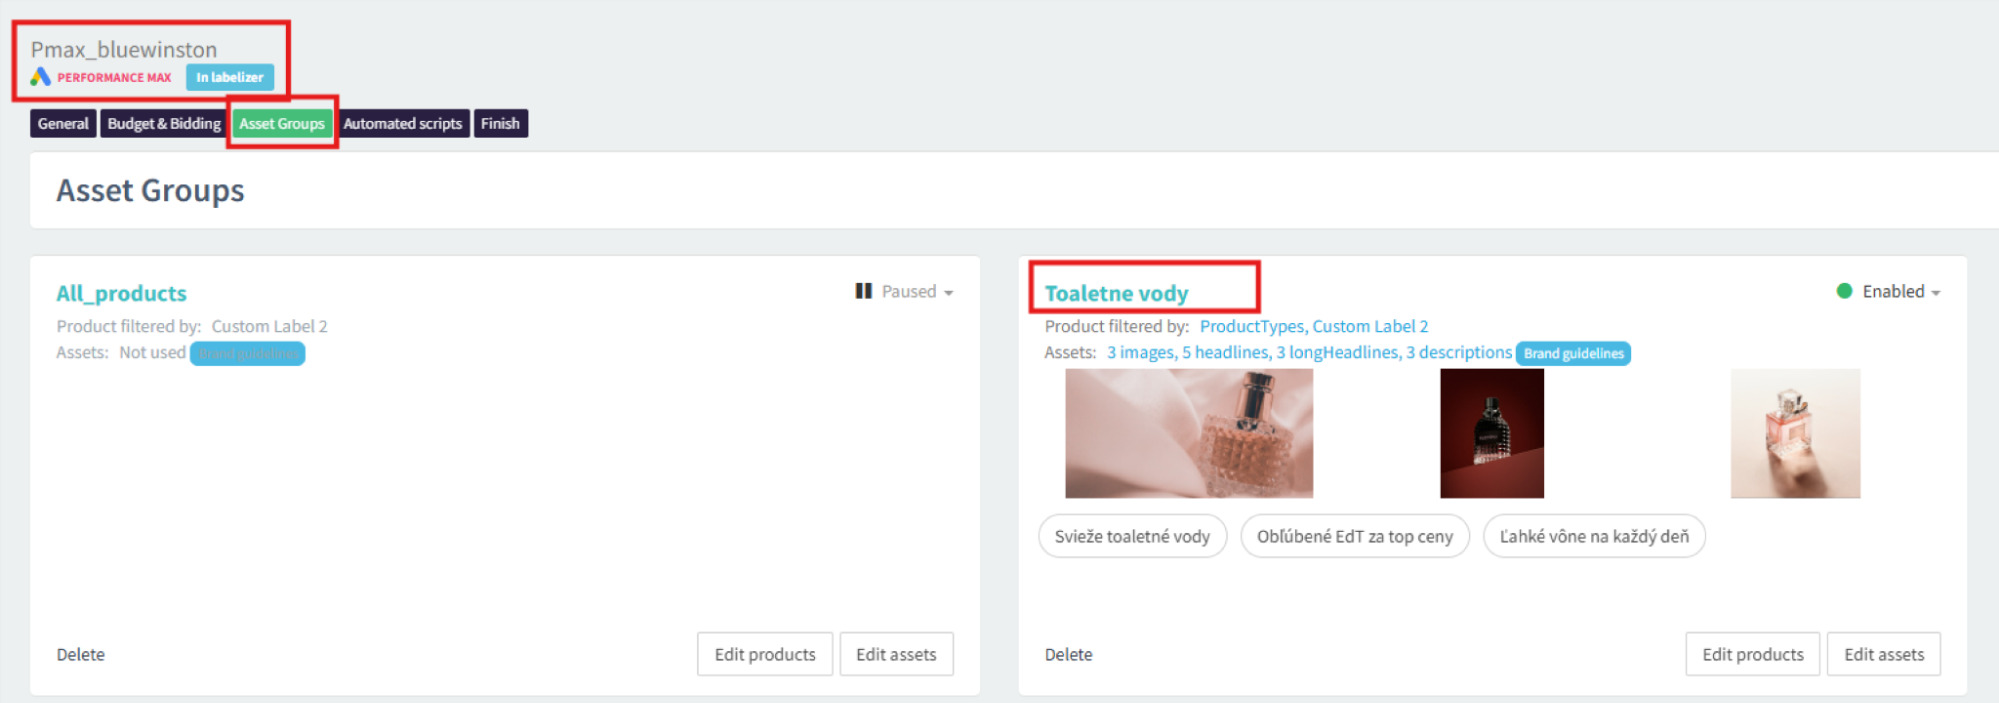Click Edit assets for Toaletne vody
Image resolution: width=1999 pixels, height=703 pixels.
[1883, 654]
